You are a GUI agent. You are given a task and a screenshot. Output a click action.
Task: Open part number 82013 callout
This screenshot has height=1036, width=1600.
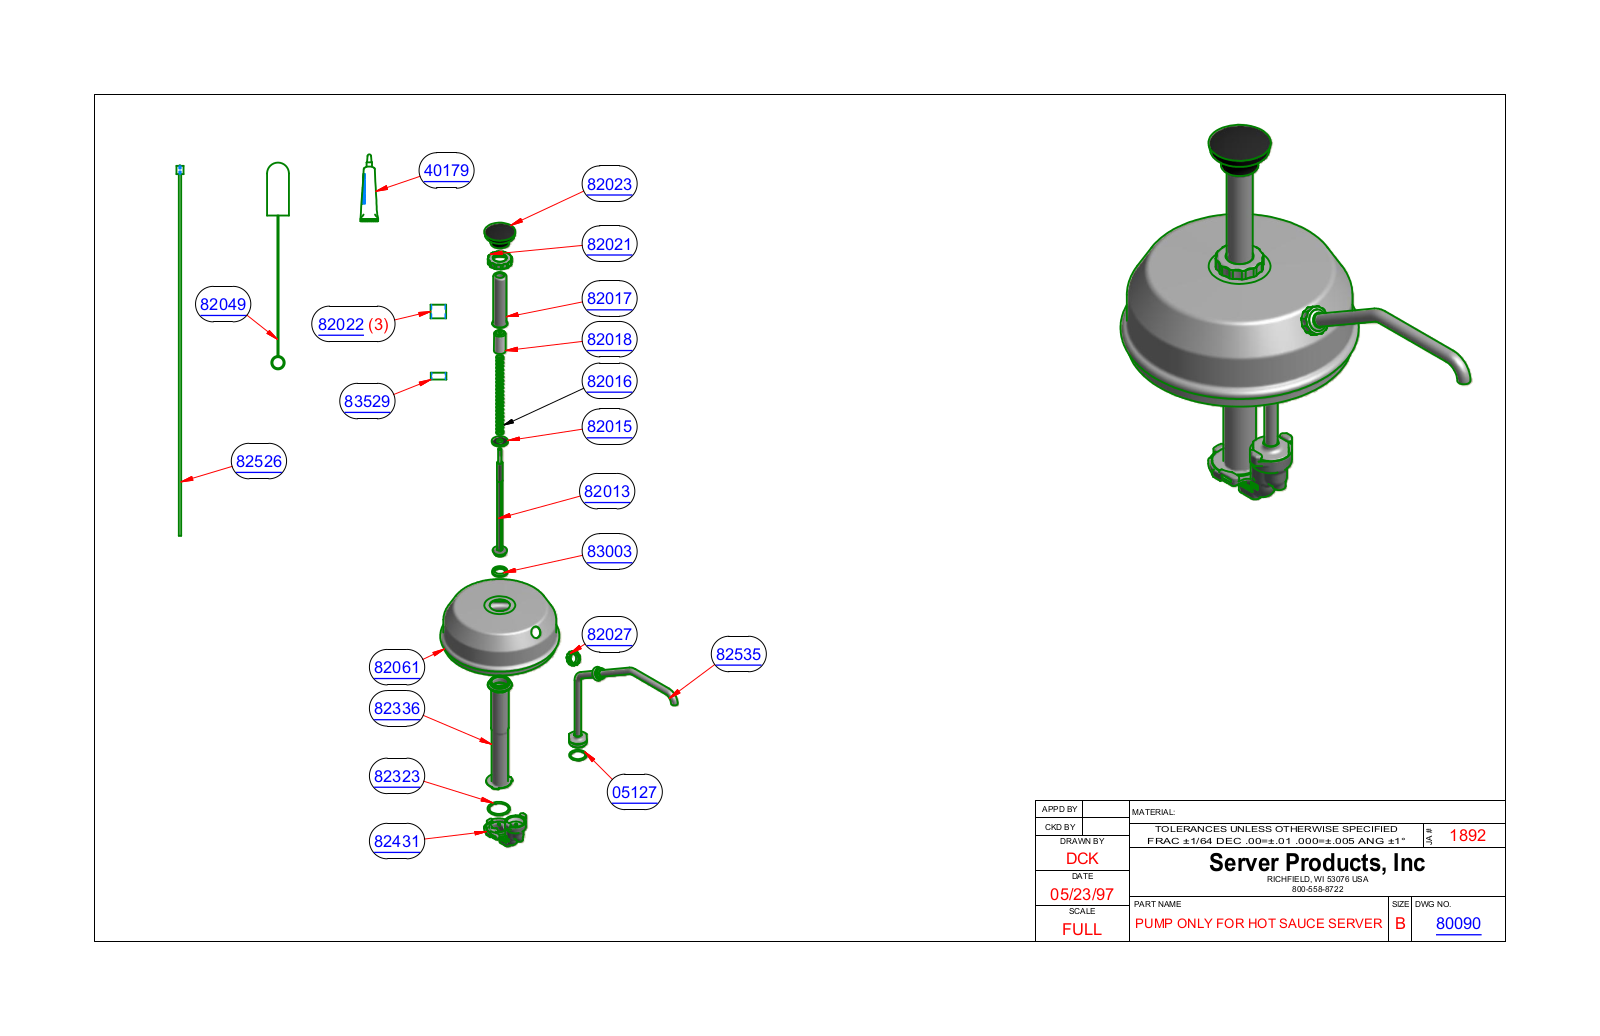pyautogui.click(x=607, y=491)
